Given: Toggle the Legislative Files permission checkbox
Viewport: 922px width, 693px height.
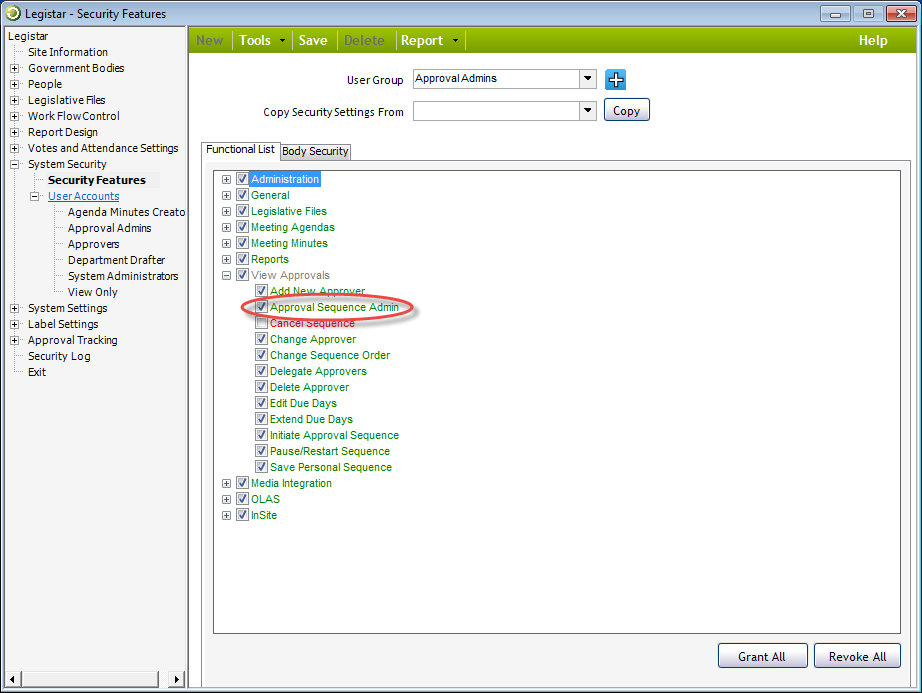Looking at the screenshot, I should (242, 210).
